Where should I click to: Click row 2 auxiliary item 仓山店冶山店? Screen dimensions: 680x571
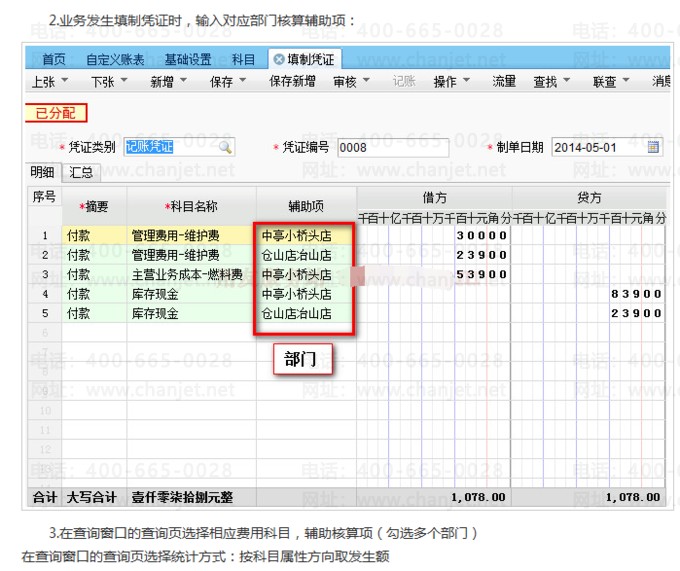click(305, 255)
